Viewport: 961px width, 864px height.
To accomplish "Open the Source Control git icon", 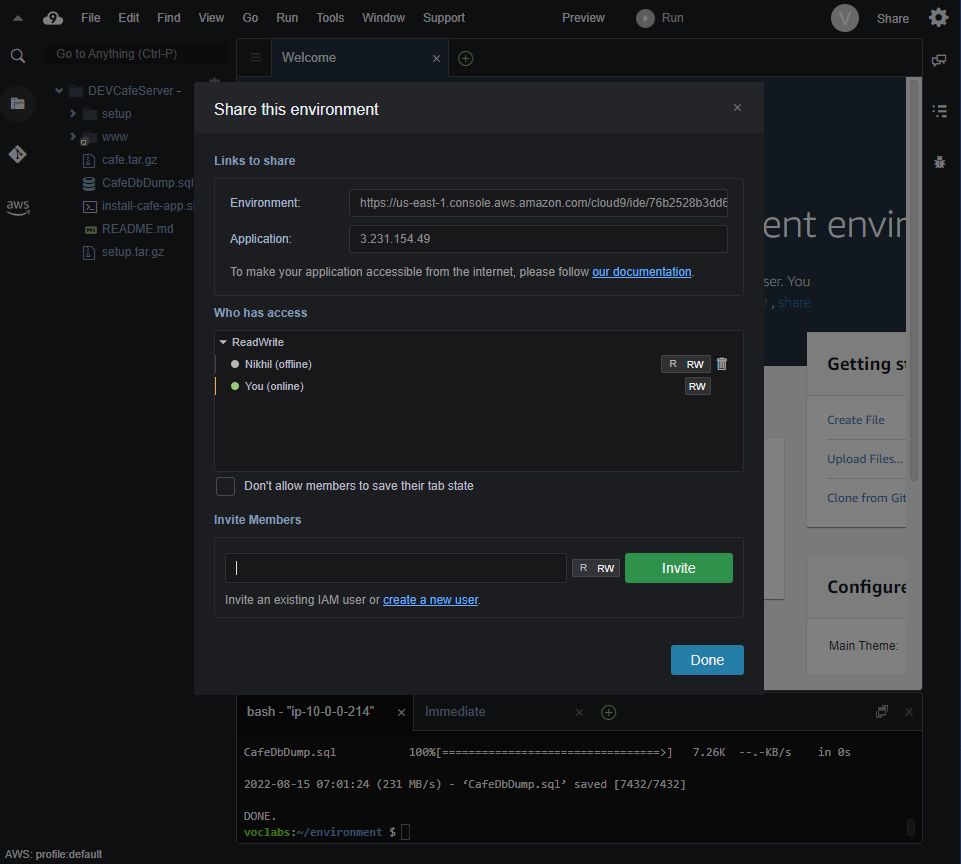I will point(17,154).
